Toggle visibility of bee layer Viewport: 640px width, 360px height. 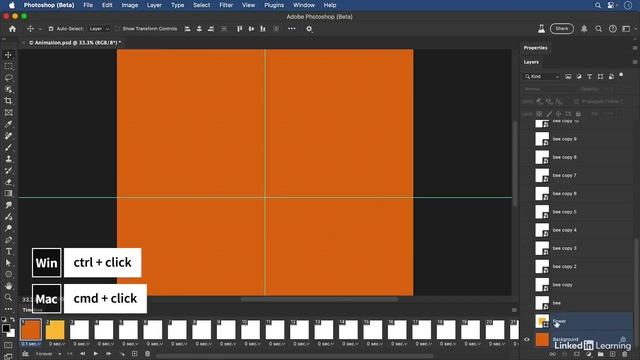tap(527, 303)
